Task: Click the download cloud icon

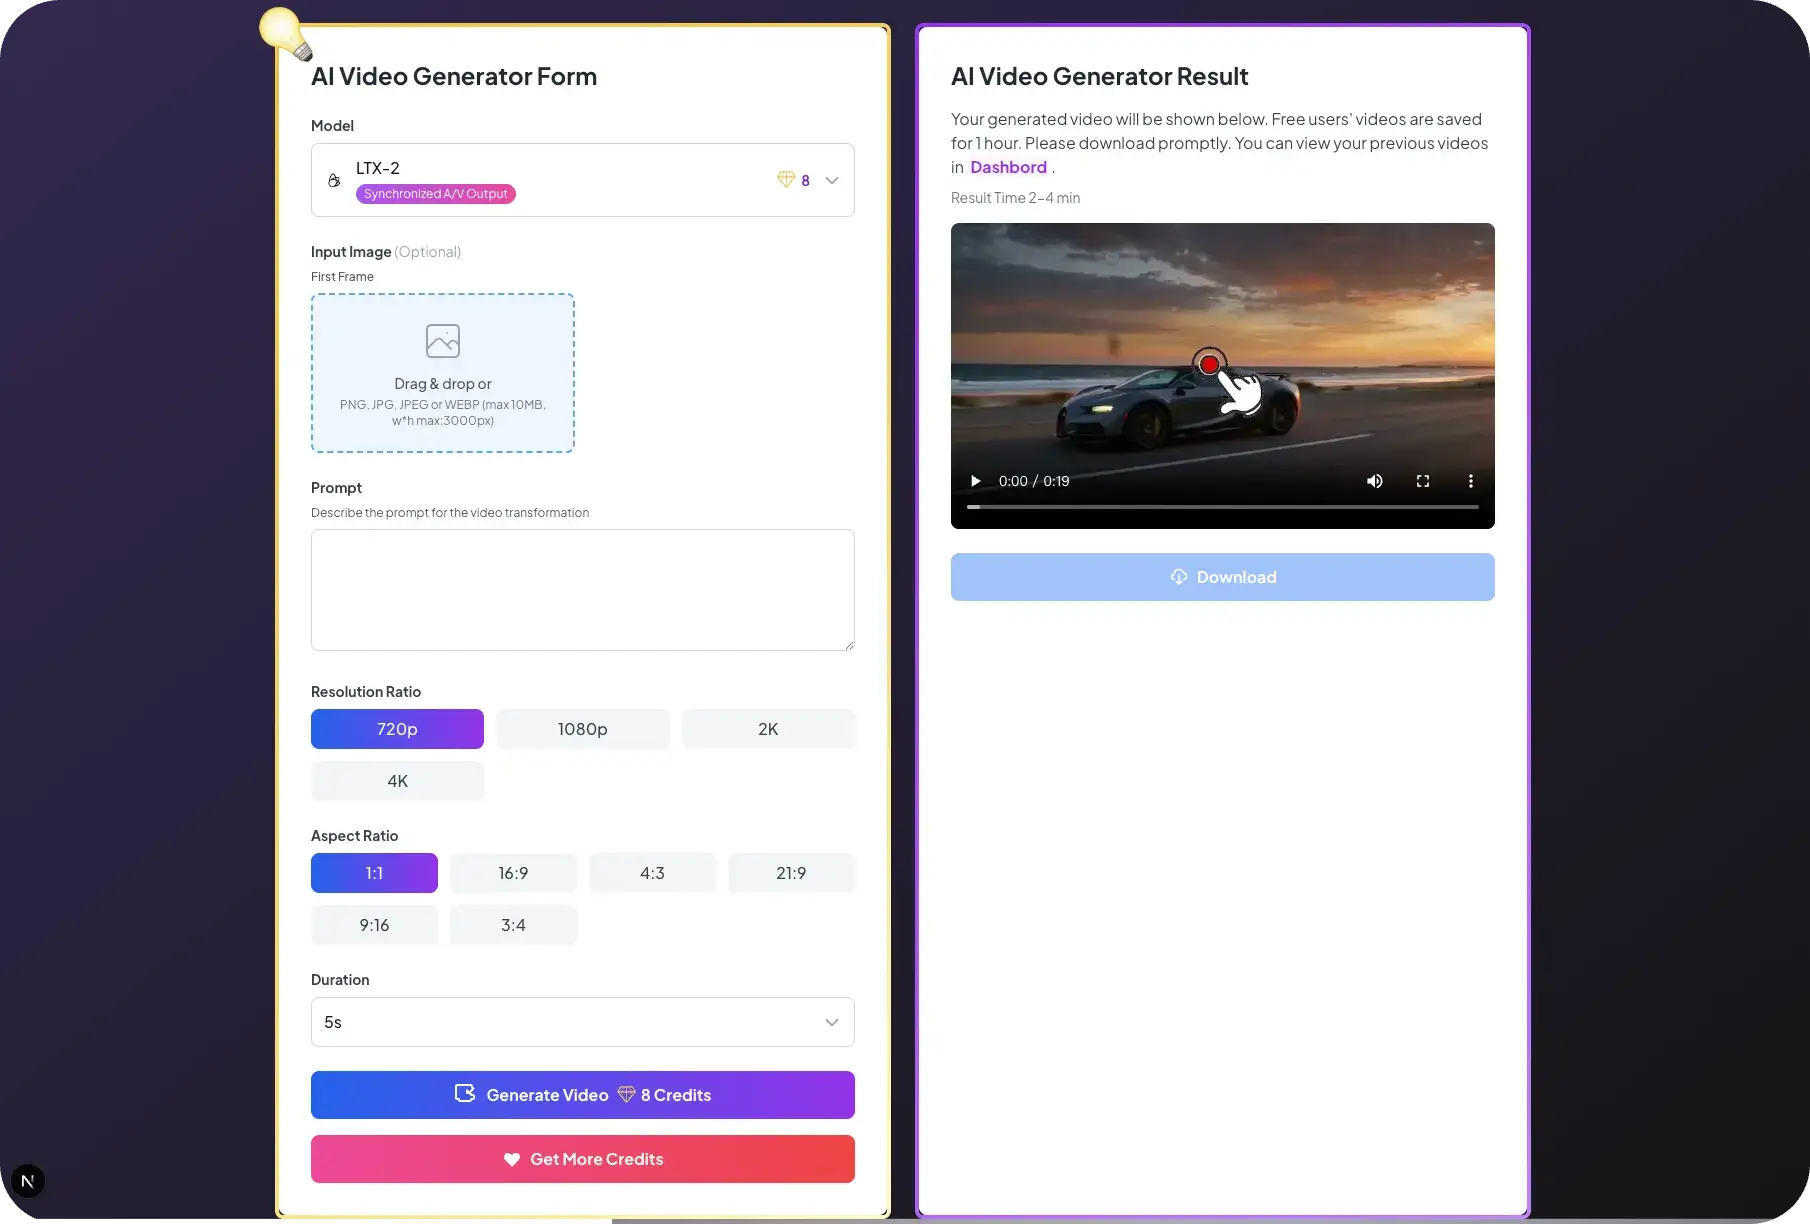Action: point(1177,577)
